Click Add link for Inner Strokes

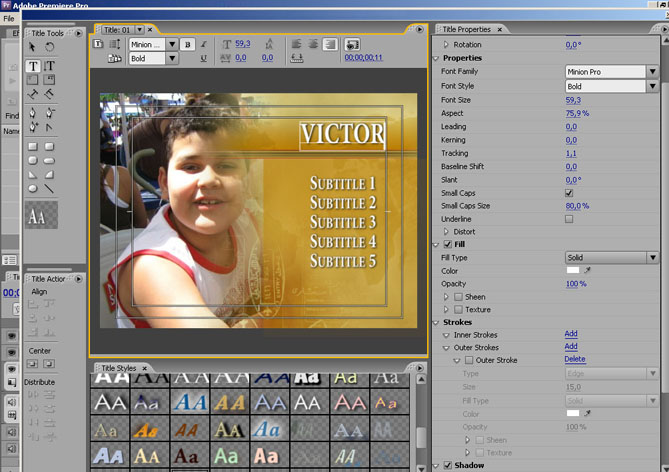(570, 334)
